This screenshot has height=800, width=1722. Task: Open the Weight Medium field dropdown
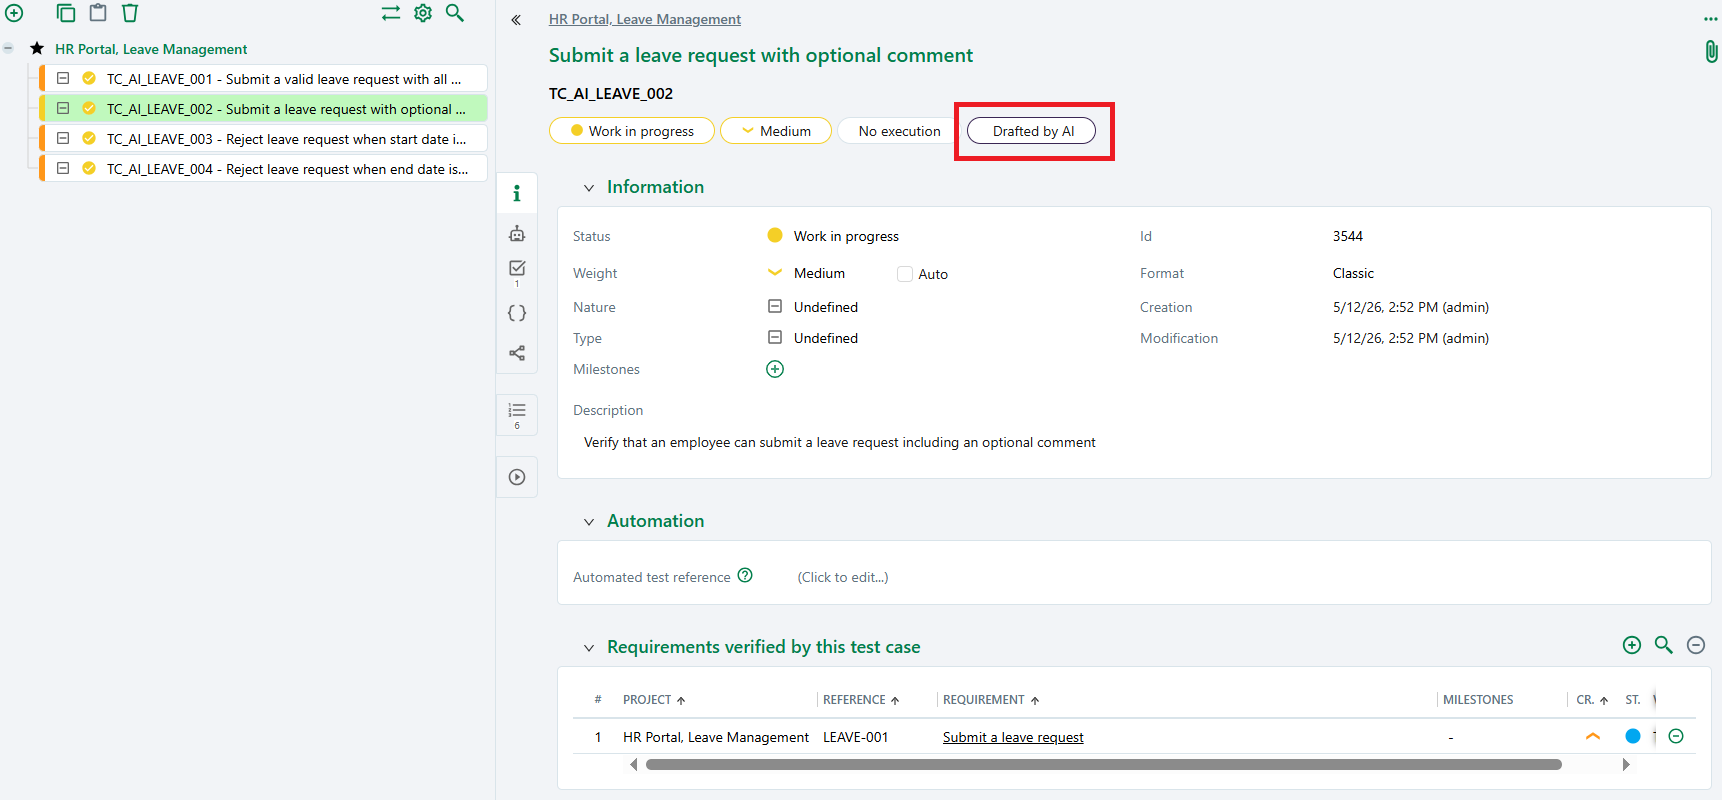[806, 273]
